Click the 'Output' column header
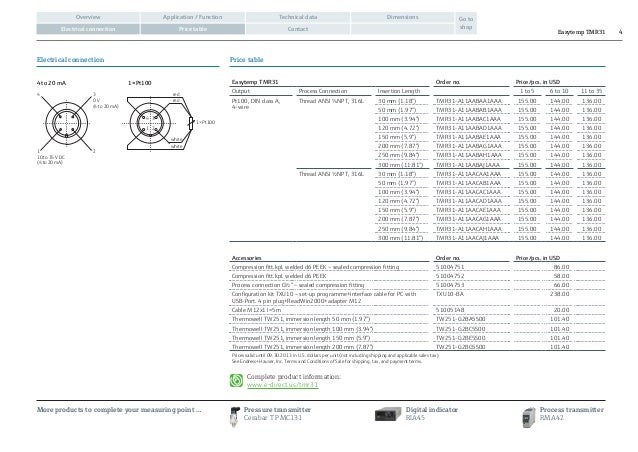This screenshot has height=452, width=638. point(240,91)
